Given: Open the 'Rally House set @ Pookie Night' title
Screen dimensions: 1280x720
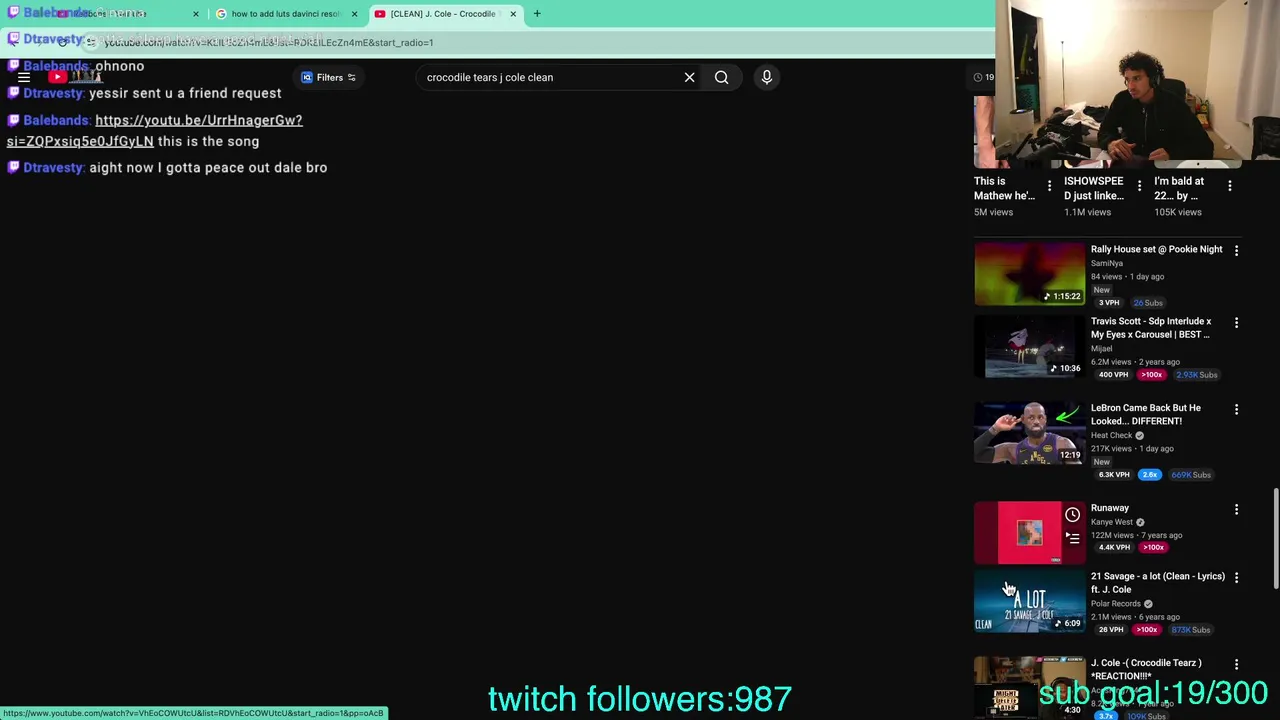Looking at the screenshot, I should pyautogui.click(x=1156, y=249).
